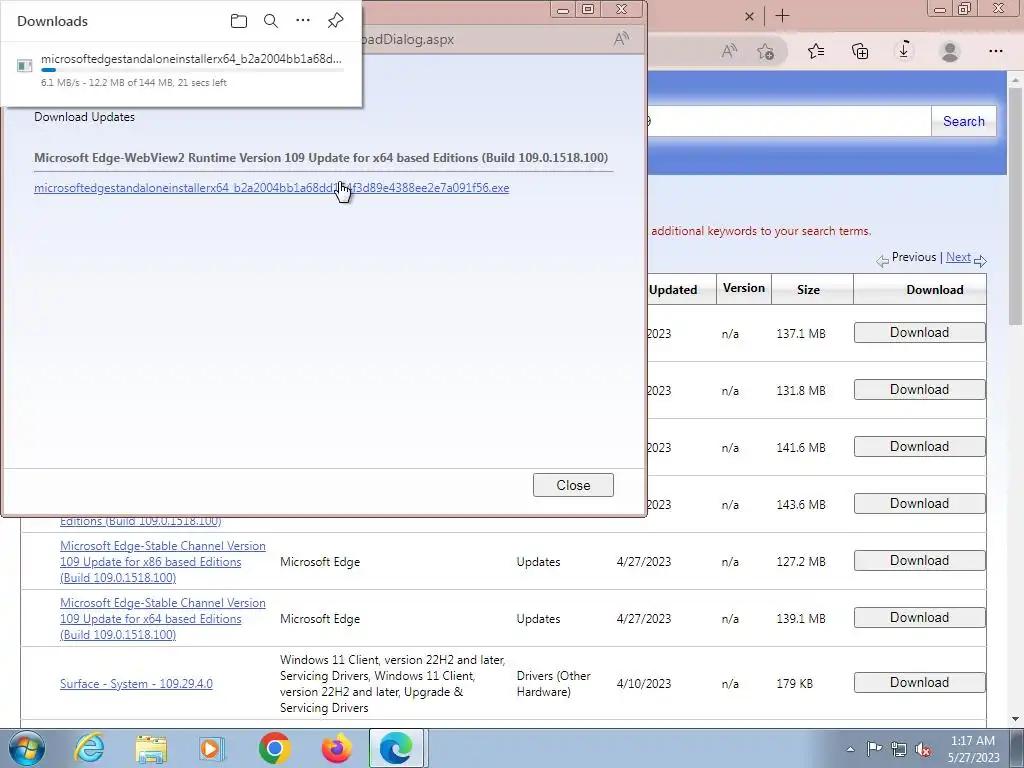Open Windows Media Player from taskbar

click(x=212, y=748)
